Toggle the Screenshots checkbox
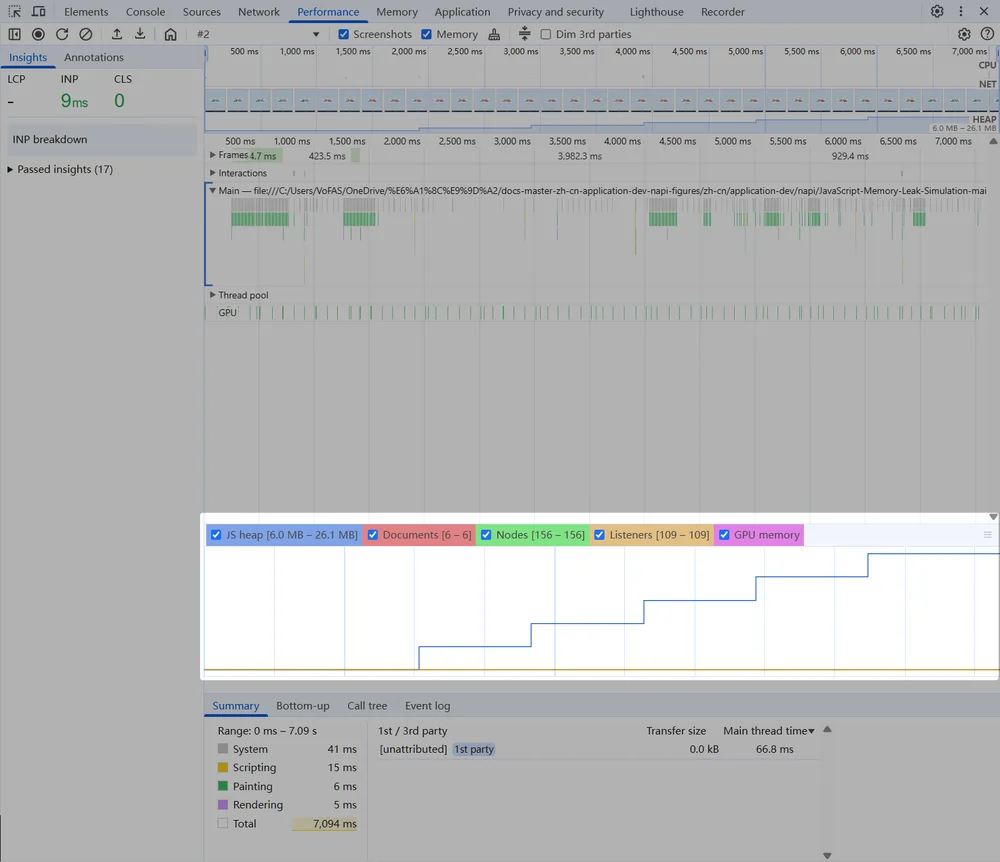1000x862 pixels. coord(344,34)
